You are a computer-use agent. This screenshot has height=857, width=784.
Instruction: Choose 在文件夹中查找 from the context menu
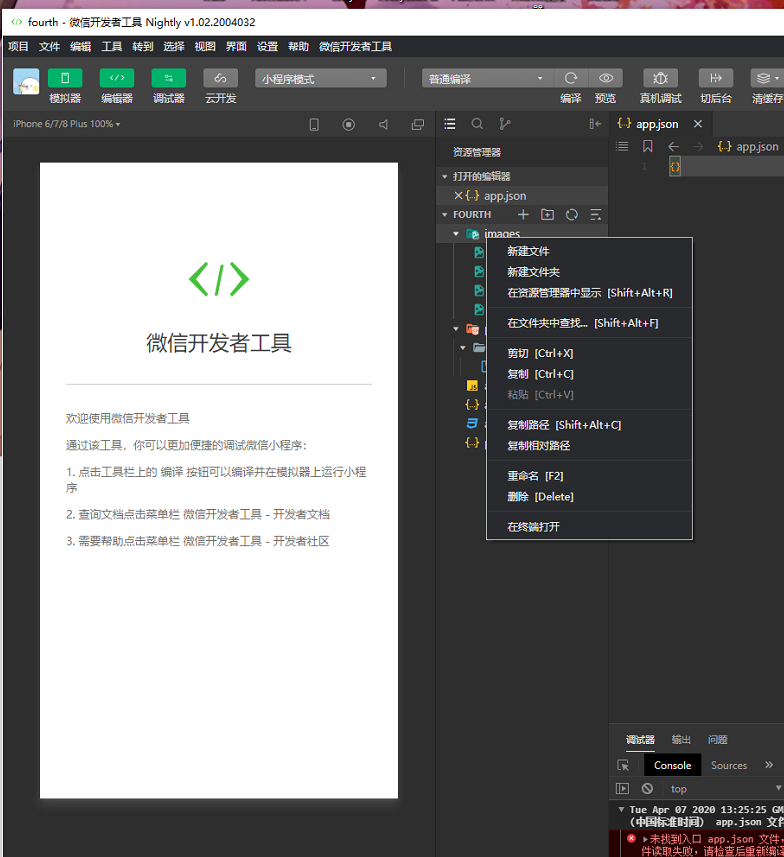(x=589, y=323)
